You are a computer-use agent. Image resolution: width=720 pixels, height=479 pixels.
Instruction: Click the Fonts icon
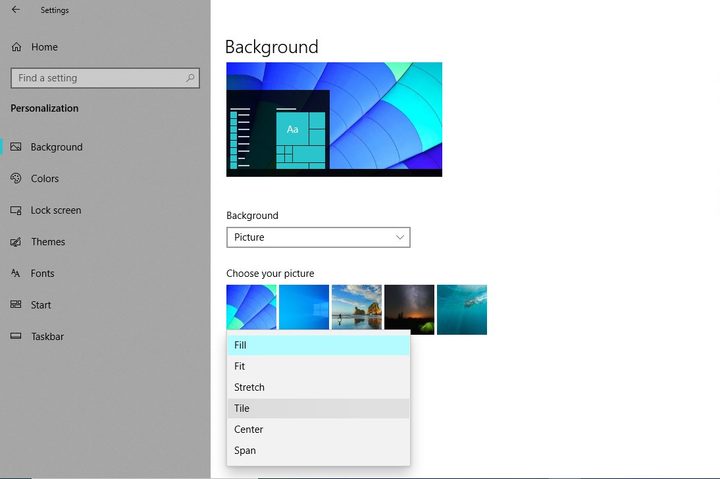(16, 273)
